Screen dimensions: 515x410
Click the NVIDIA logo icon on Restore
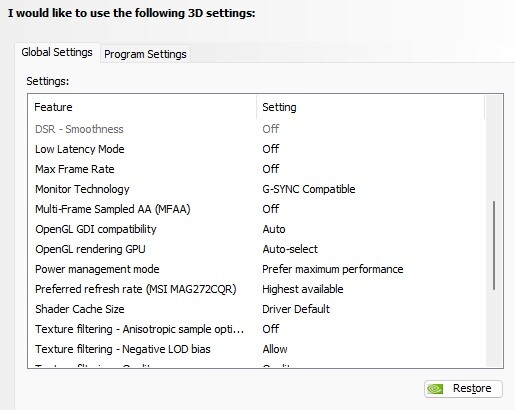coord(435,389)
